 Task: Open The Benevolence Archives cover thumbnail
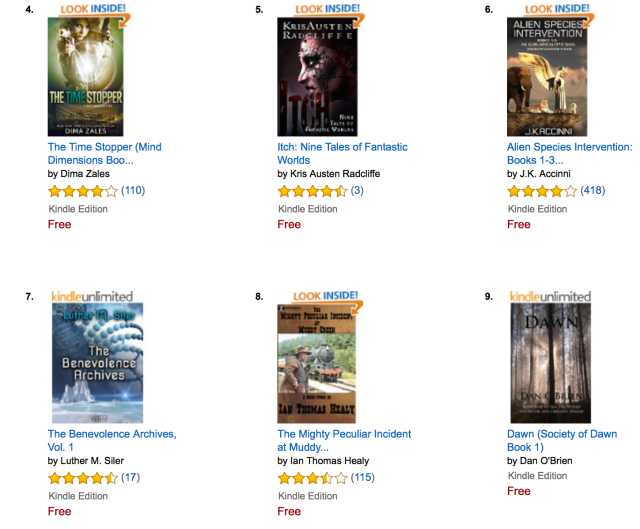click(98, 363)
